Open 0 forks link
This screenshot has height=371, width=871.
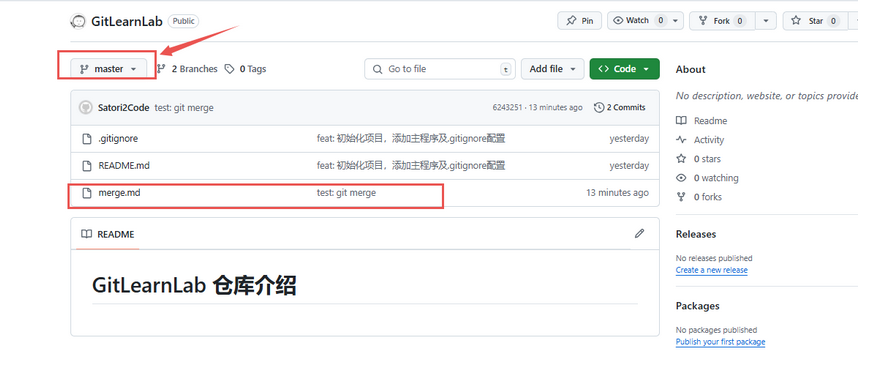tap(708, 197)
